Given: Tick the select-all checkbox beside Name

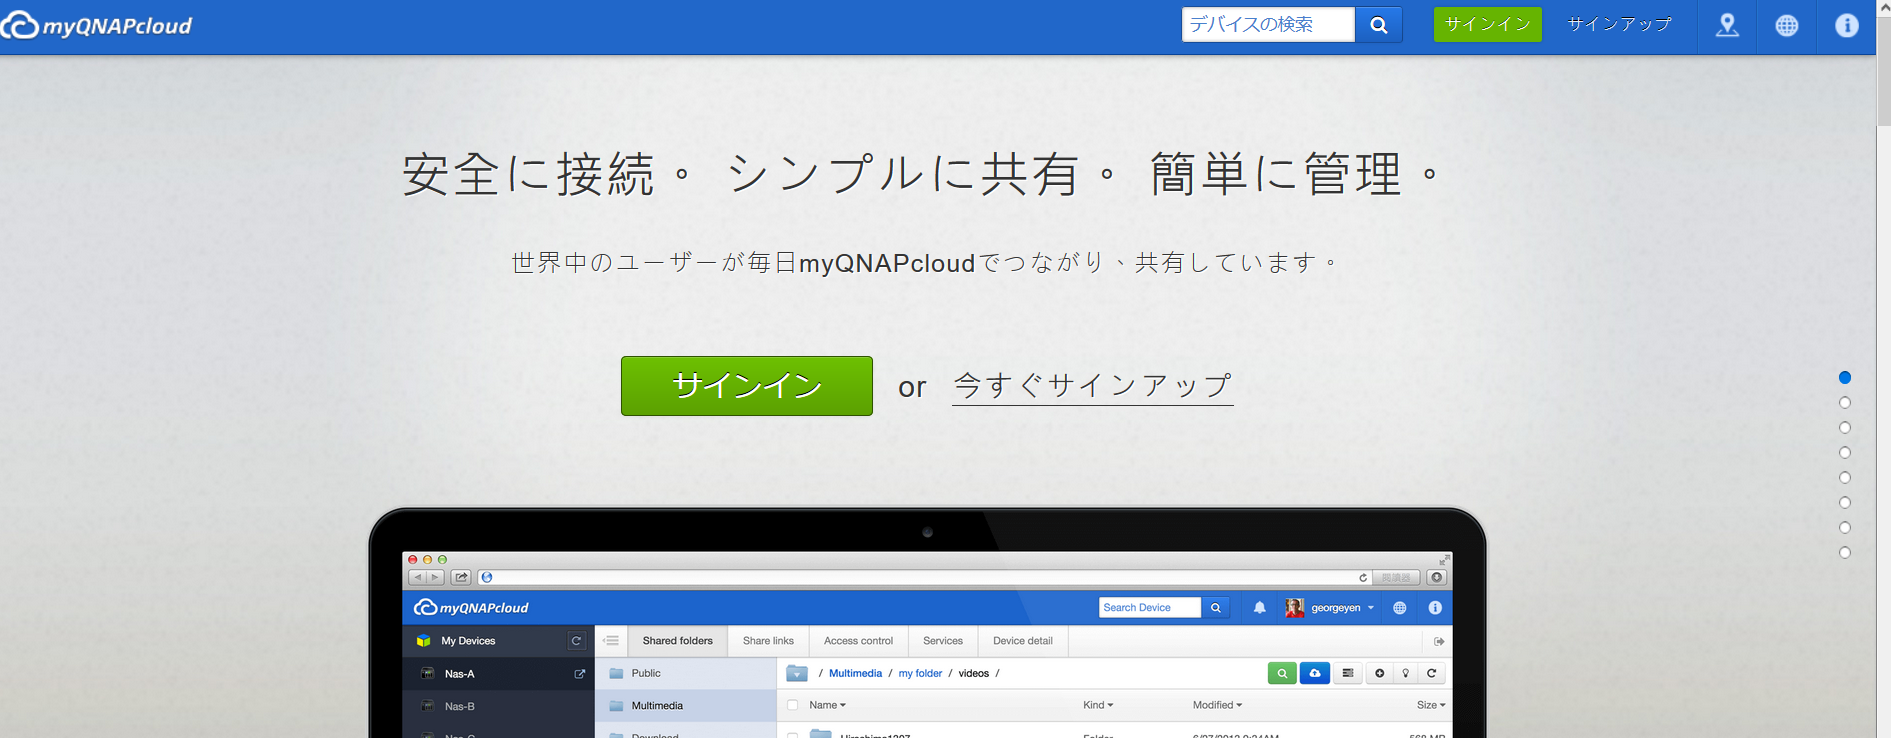Looking at the screenshot, I should [793, 705].
